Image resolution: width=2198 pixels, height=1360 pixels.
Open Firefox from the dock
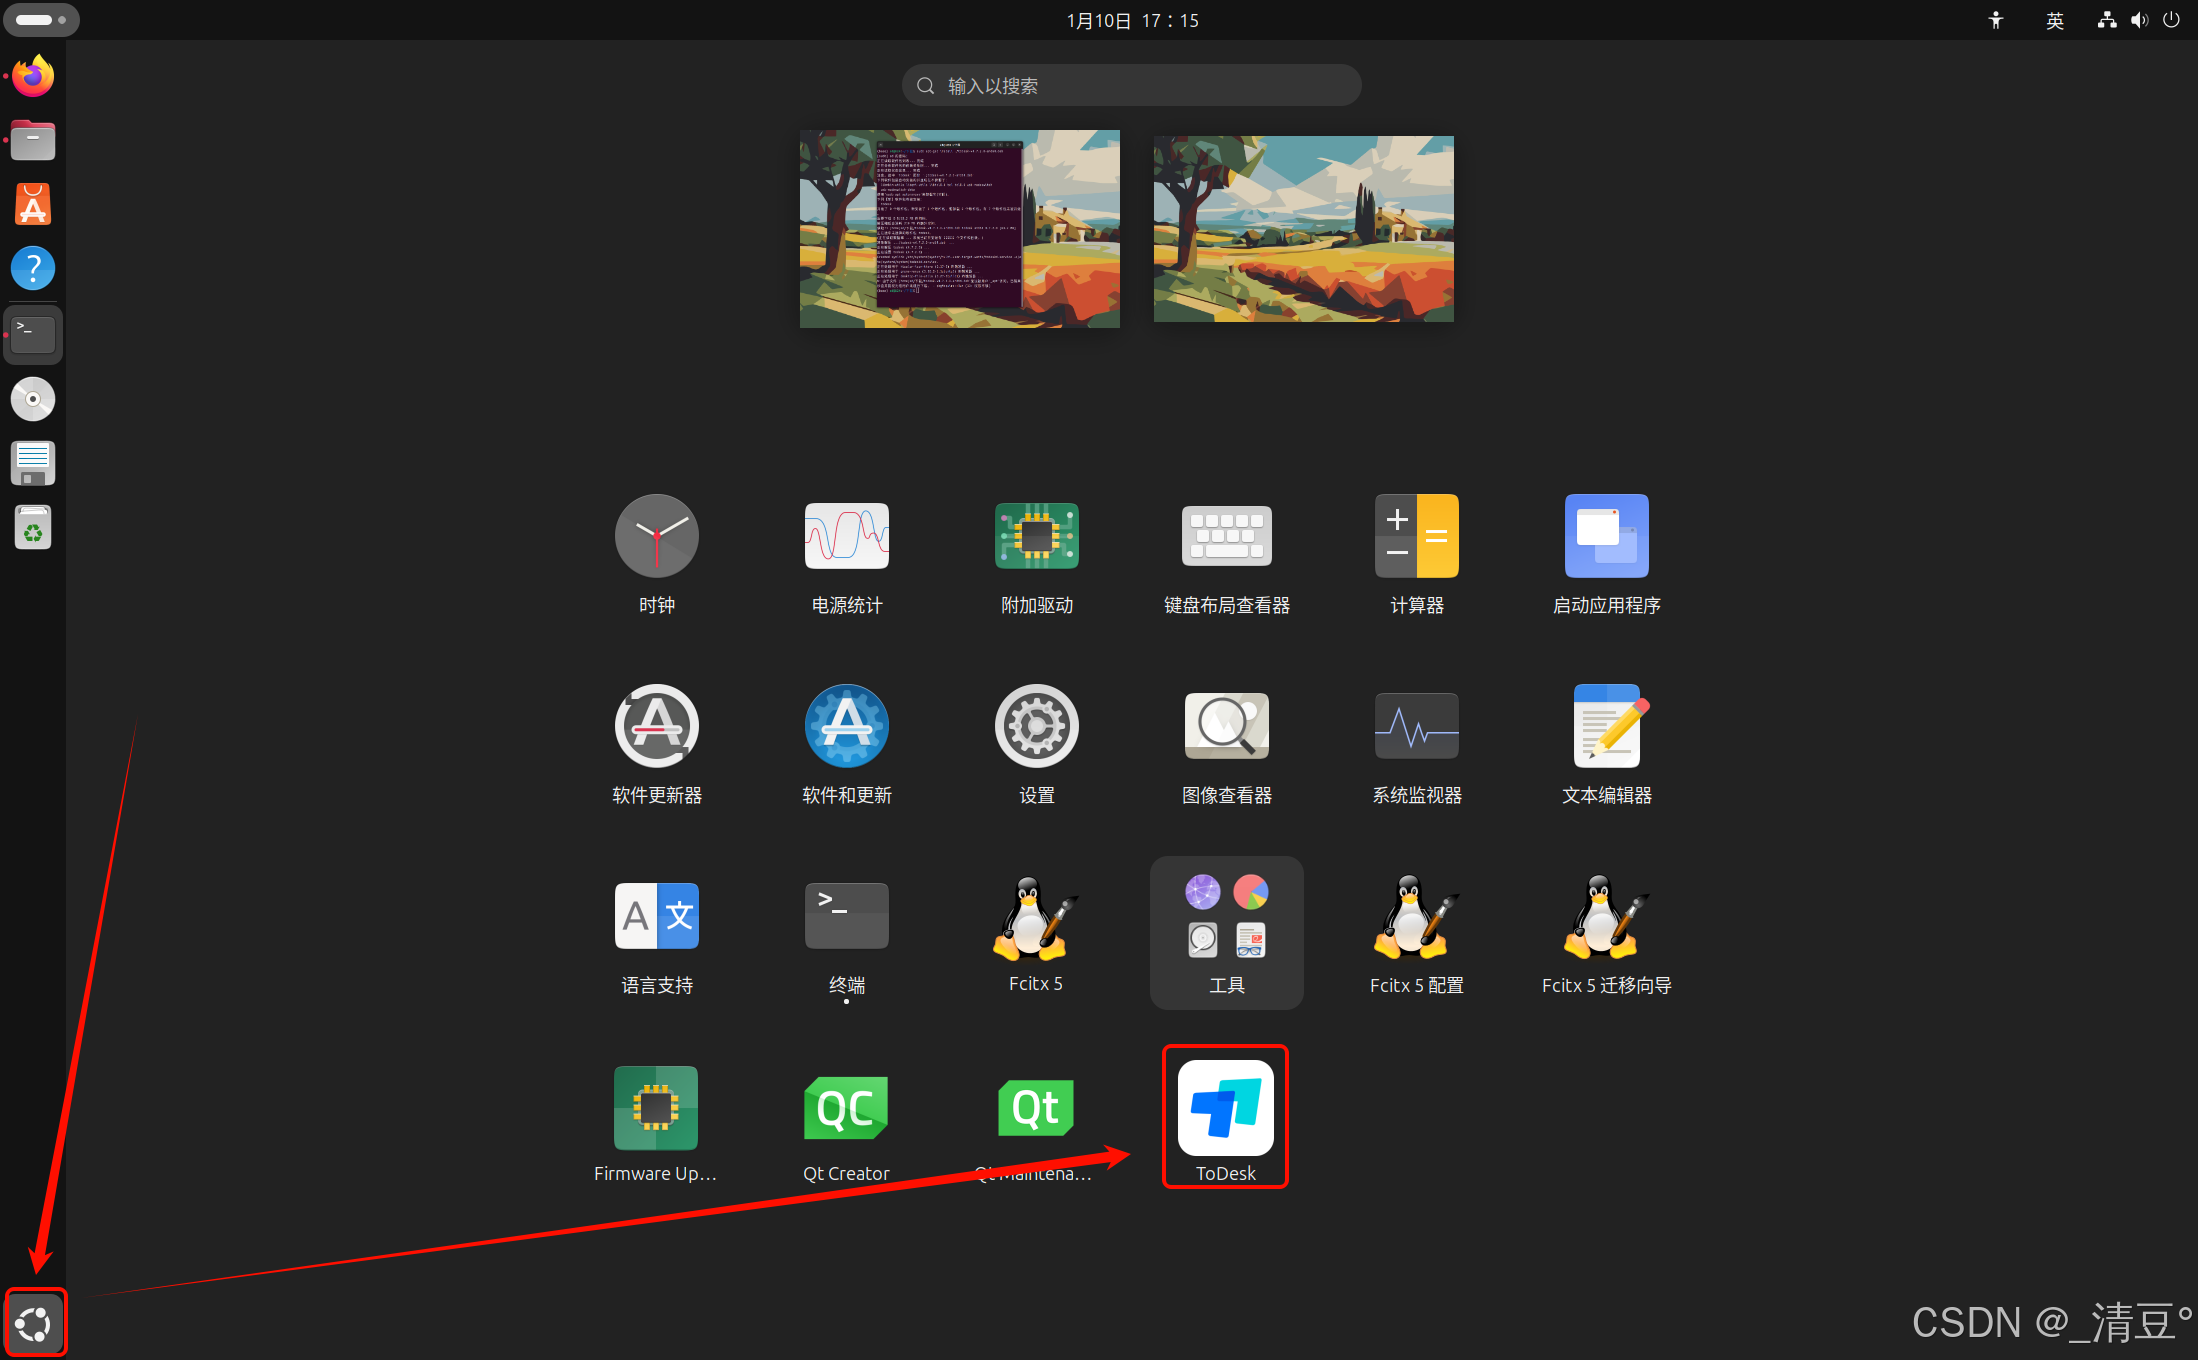(x=33, y=77)
